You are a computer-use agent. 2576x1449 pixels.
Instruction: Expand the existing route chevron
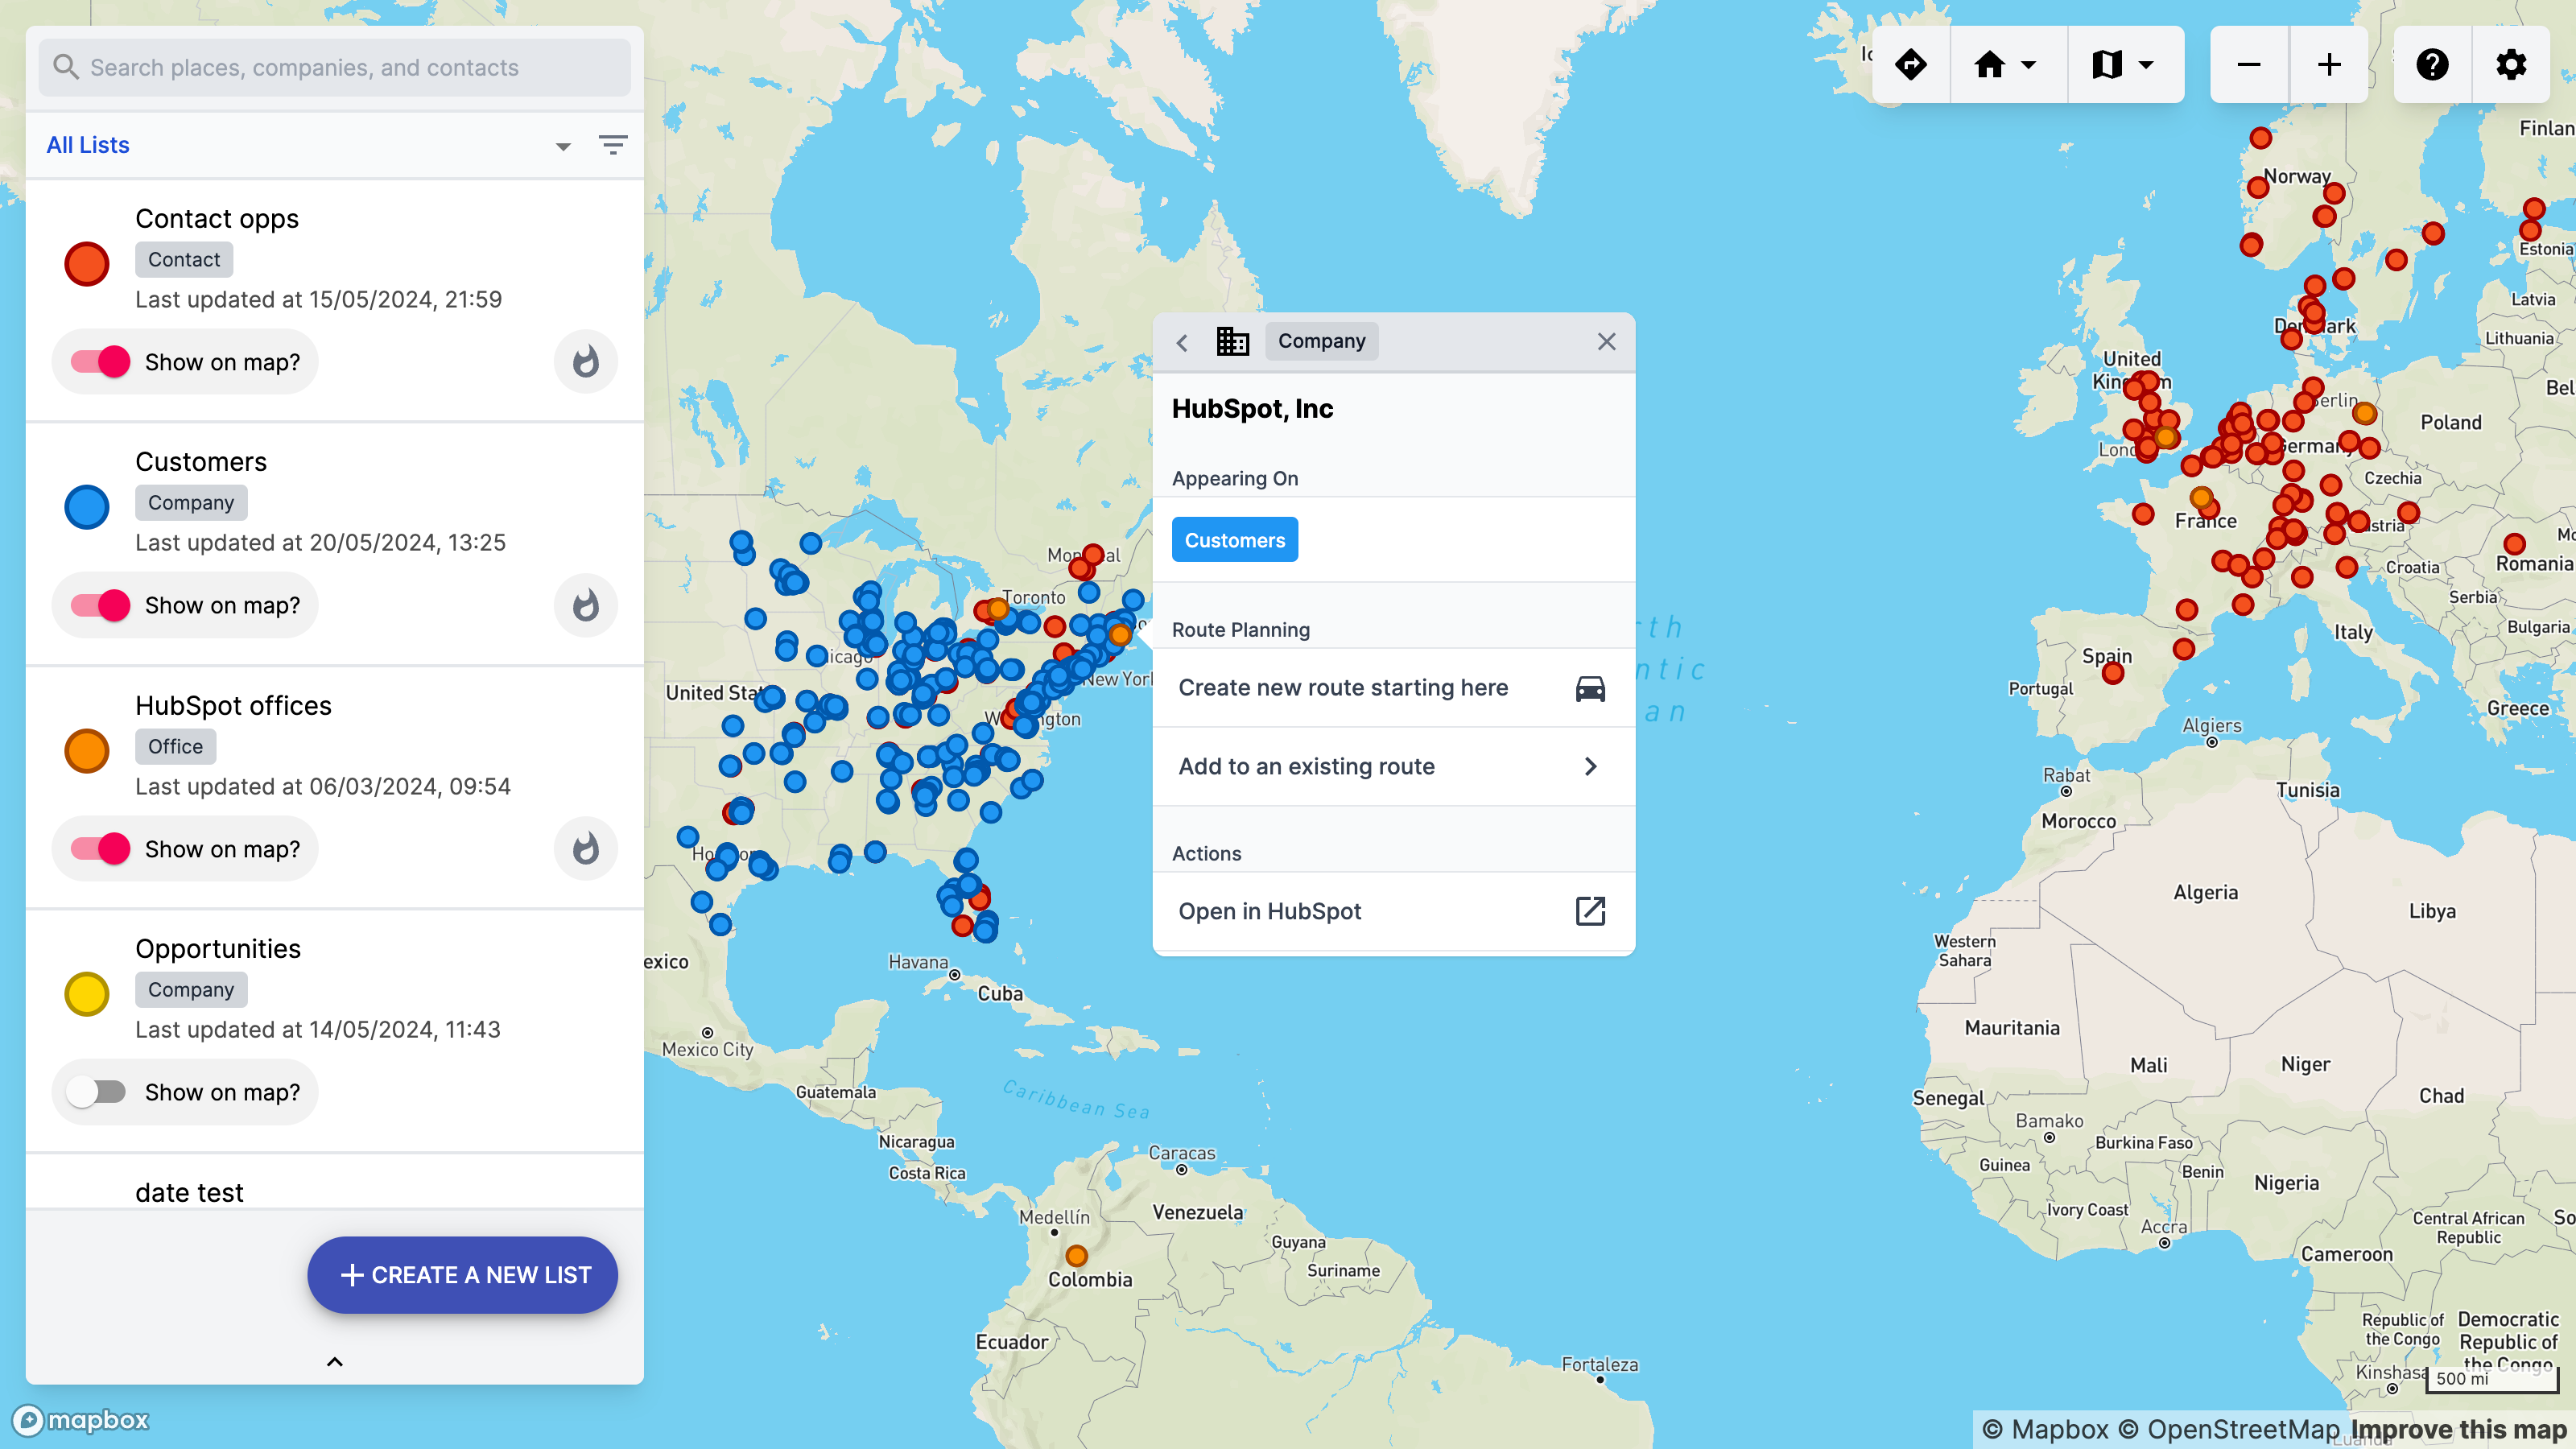(1590, 766)
